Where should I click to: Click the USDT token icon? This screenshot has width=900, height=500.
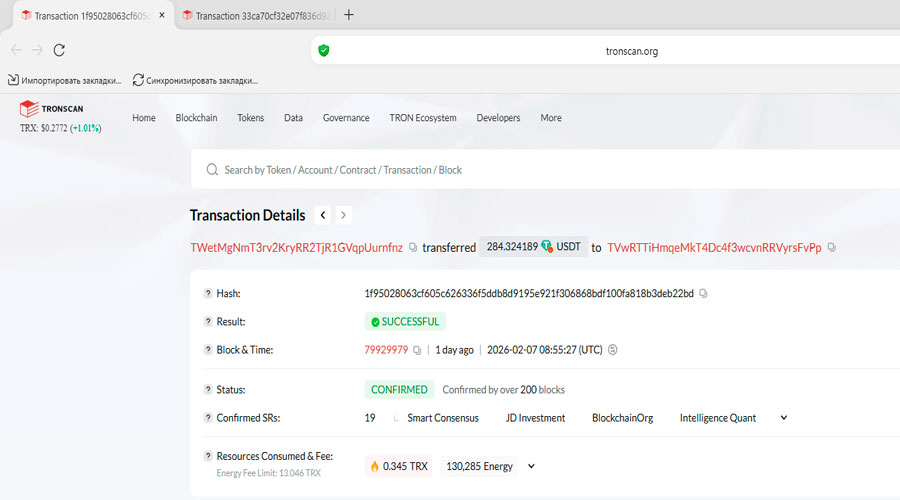546,246
